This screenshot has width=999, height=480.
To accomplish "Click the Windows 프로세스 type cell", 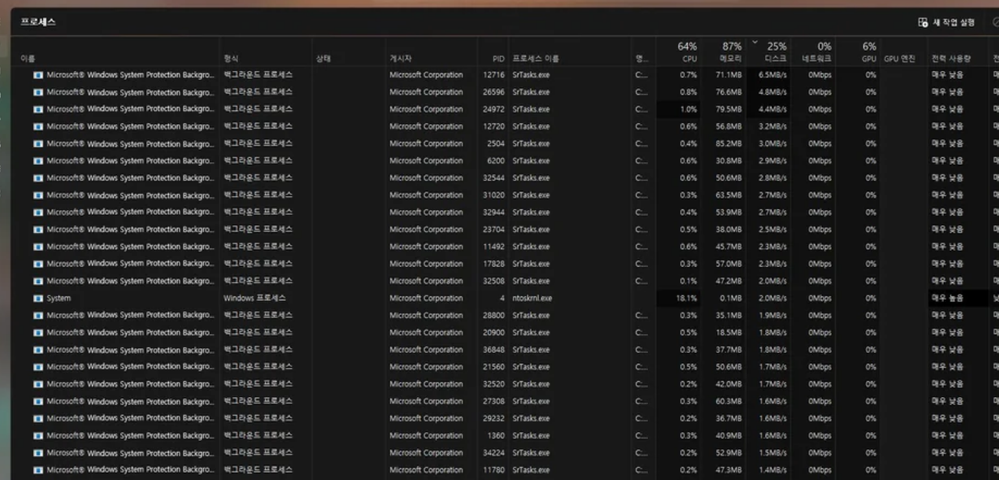I will pos(255,298).
